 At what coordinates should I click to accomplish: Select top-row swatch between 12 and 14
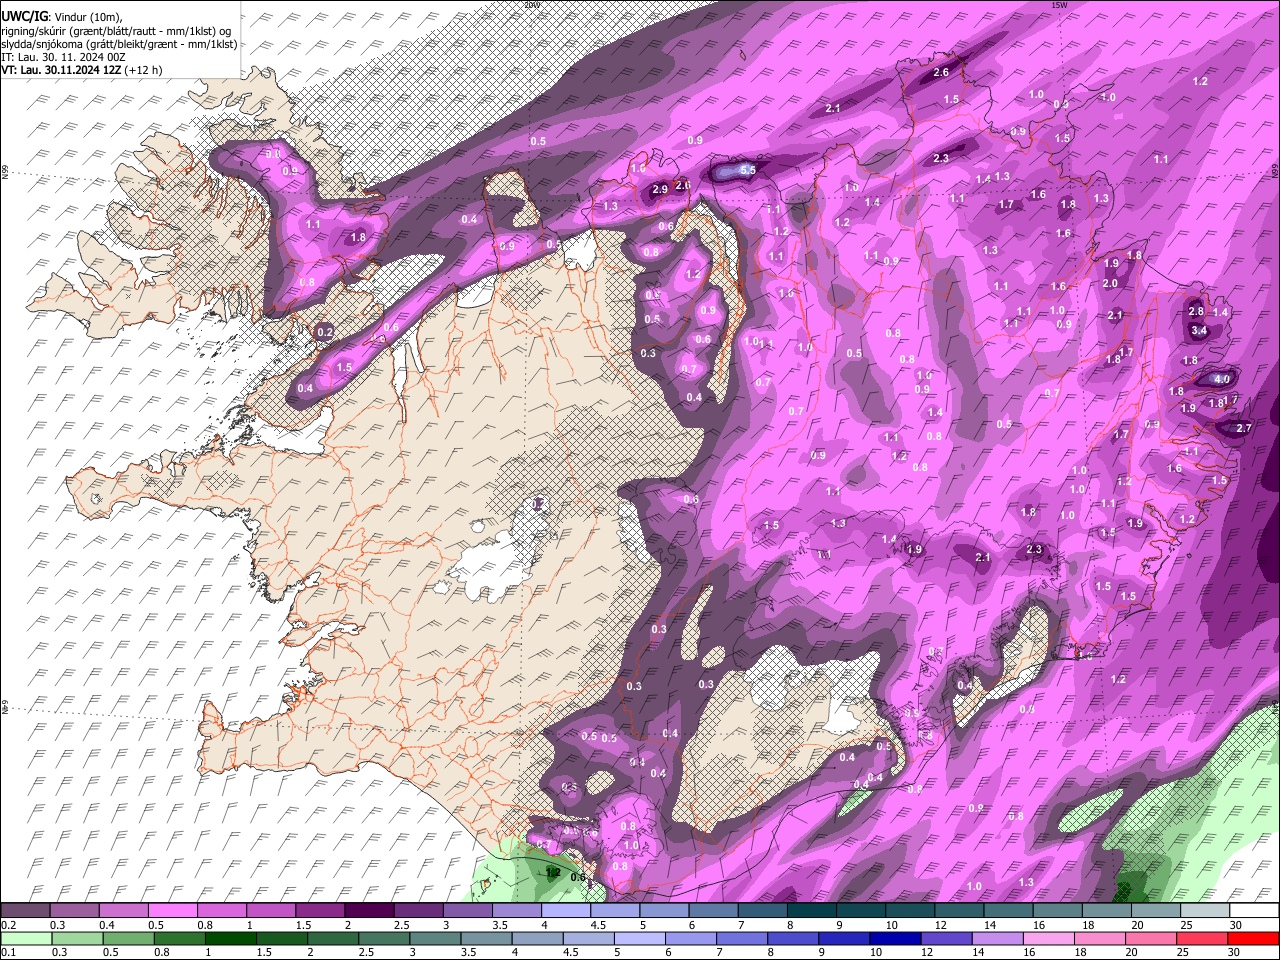(959, 911)
